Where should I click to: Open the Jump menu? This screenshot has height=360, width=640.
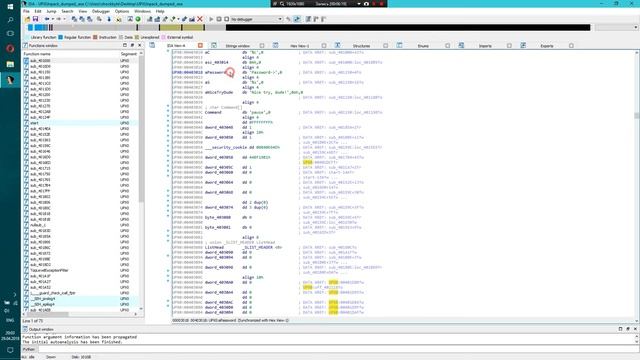coord(51,11)
